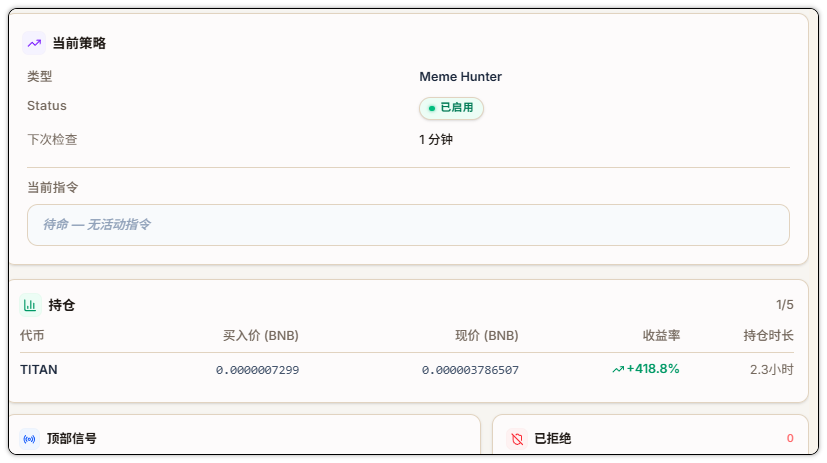This screenshot has height=463, width=827.
Task: Click the 1/5 position count
Action: coord(784,305)
